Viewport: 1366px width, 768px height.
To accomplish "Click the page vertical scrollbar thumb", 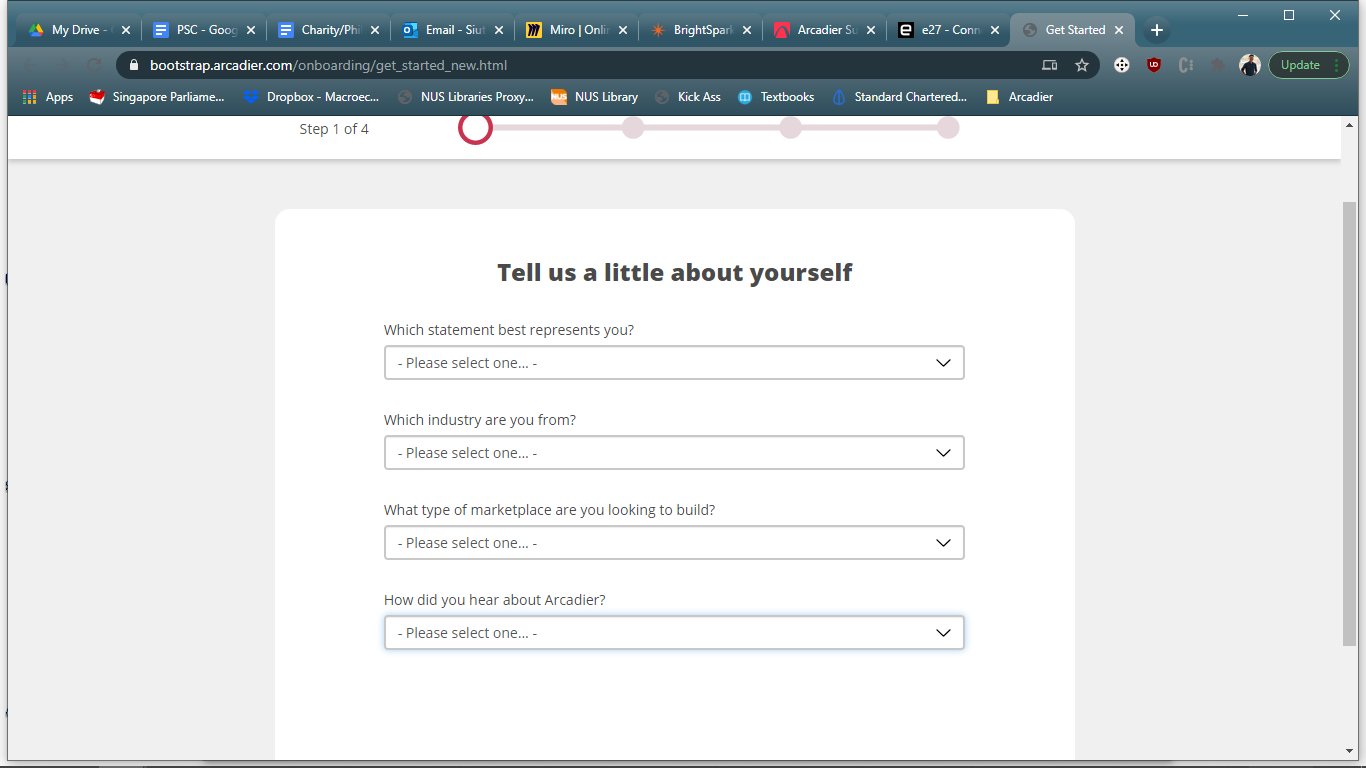I will [1350, 423].
